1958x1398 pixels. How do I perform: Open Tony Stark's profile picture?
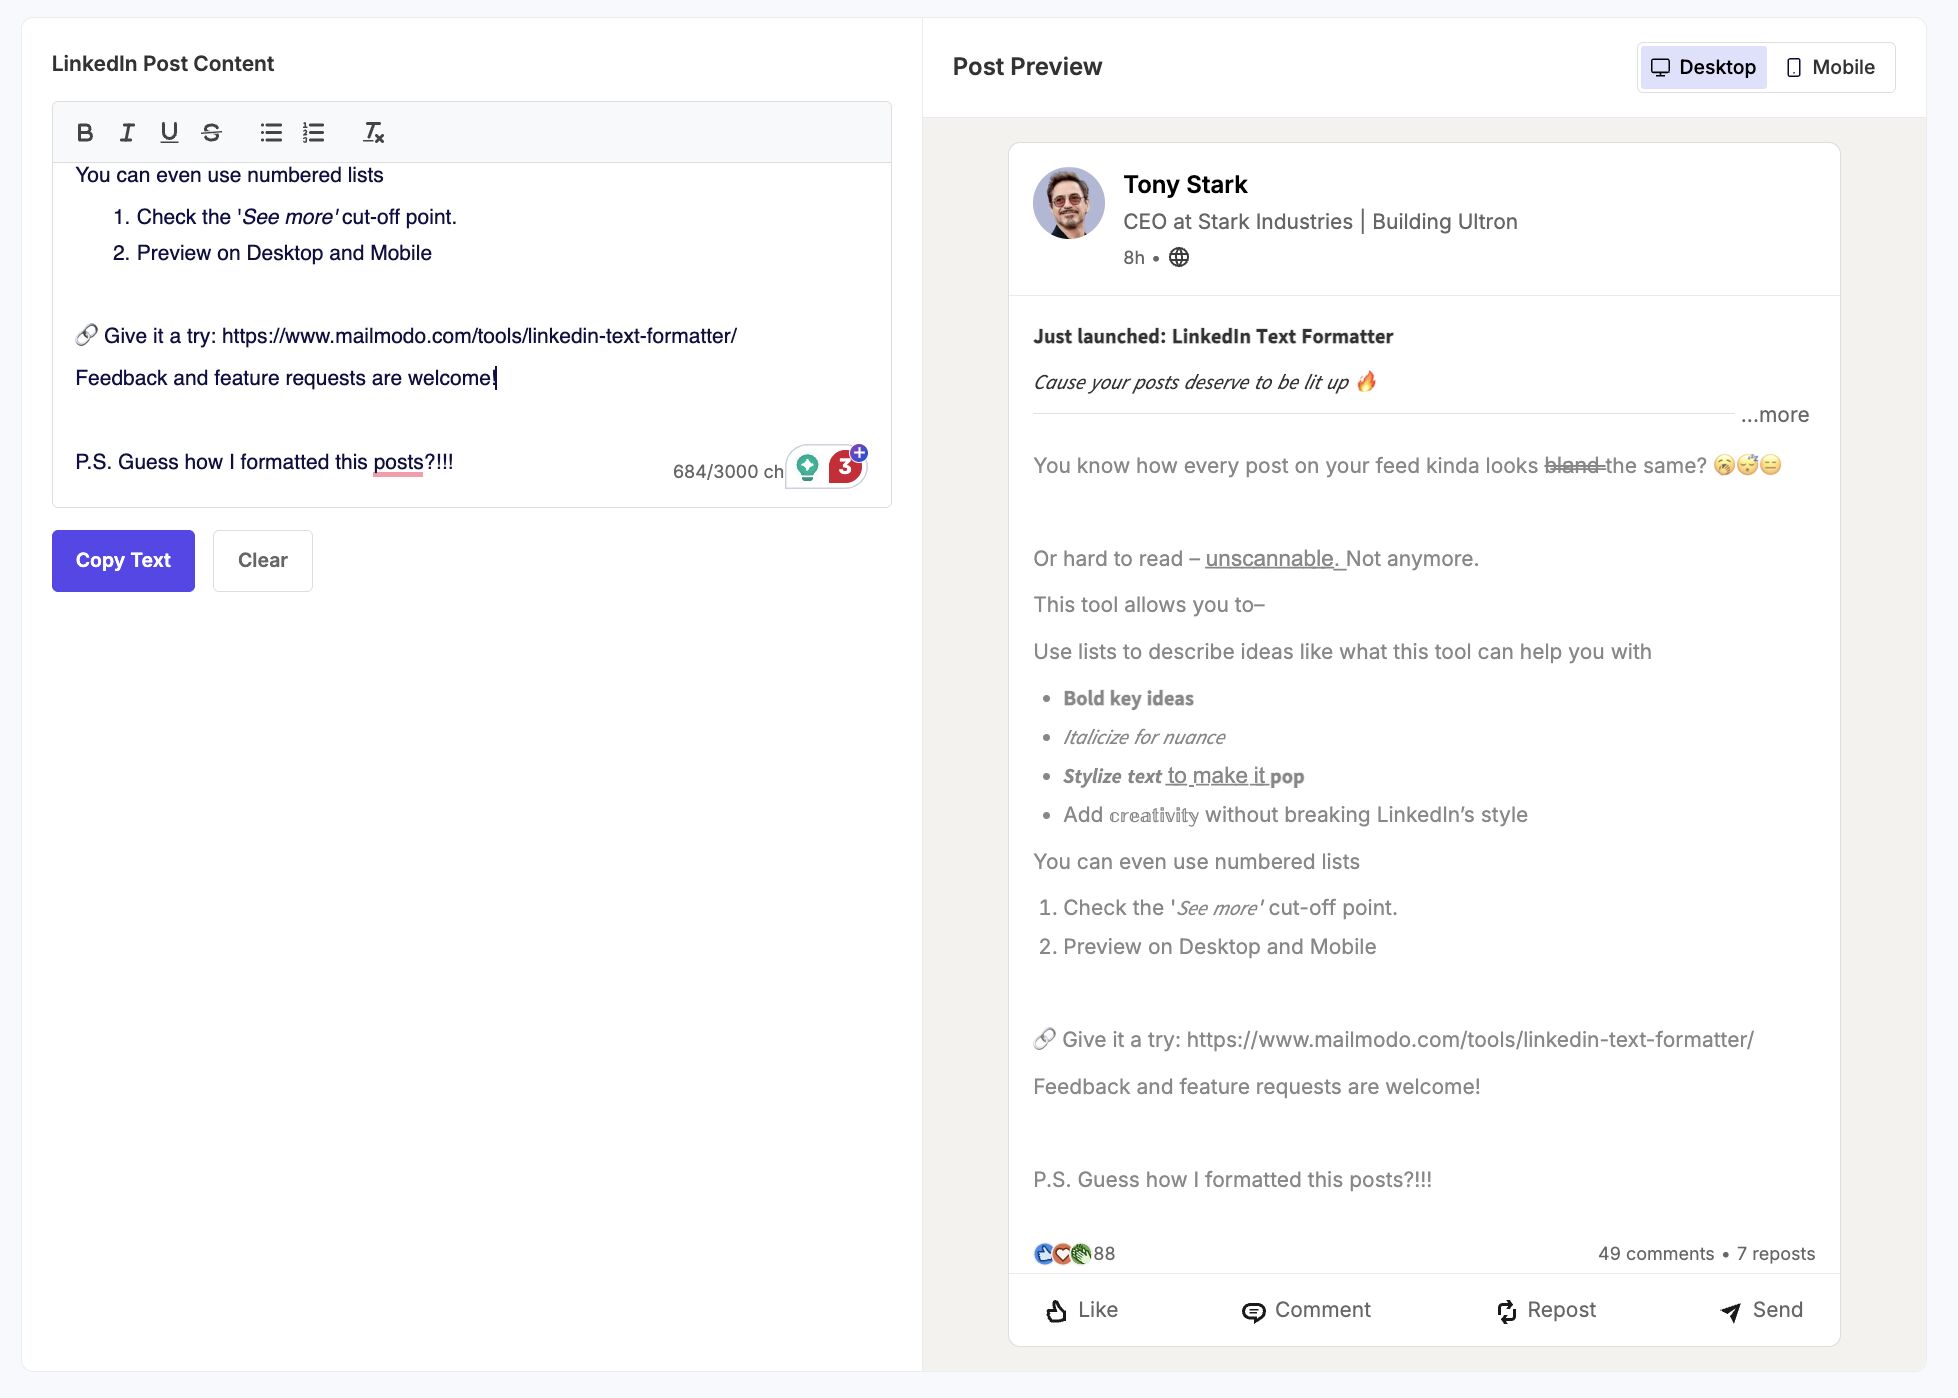1069,203
